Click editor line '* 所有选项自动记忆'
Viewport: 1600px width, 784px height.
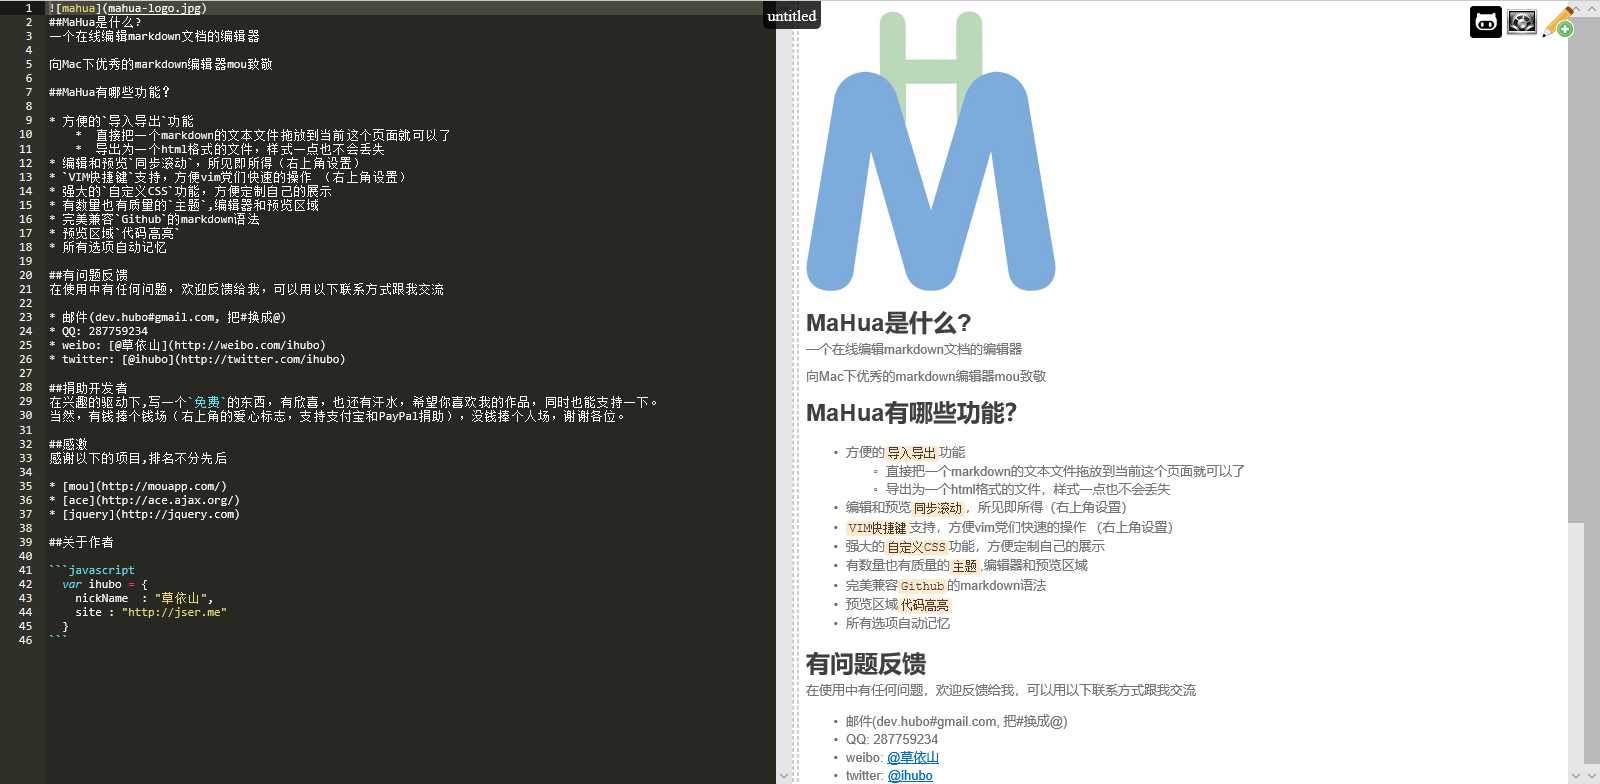108,247
